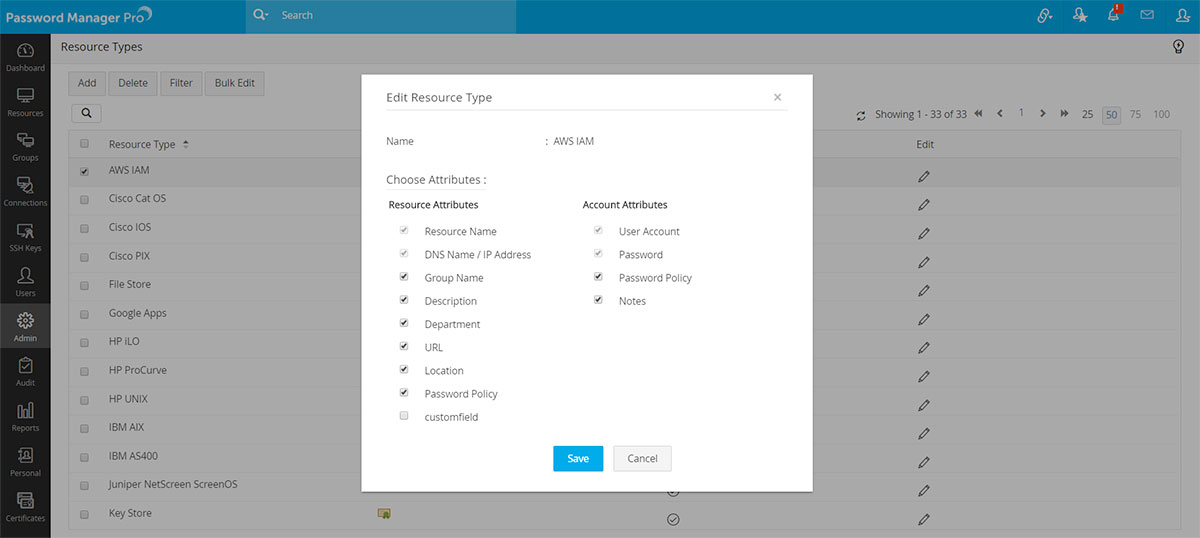The image size is (1200, 538).
Task: Open the Filter button
Action: pos(181,83)
